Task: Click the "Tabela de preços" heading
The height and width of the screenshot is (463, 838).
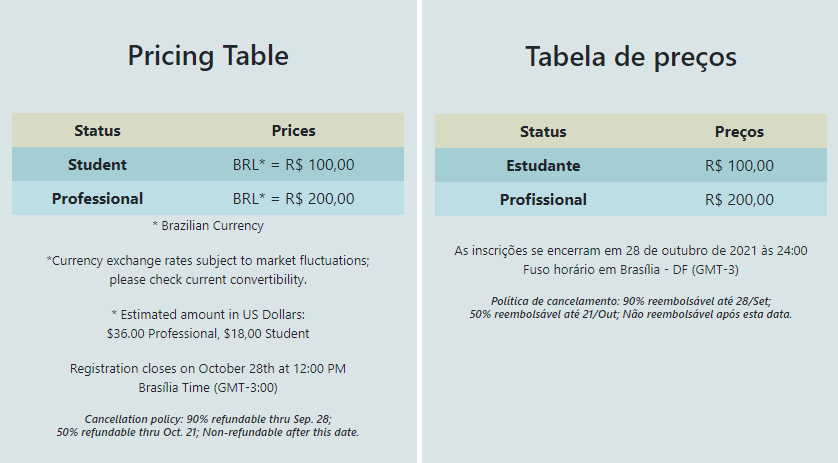Action: [x=631, y=58]
